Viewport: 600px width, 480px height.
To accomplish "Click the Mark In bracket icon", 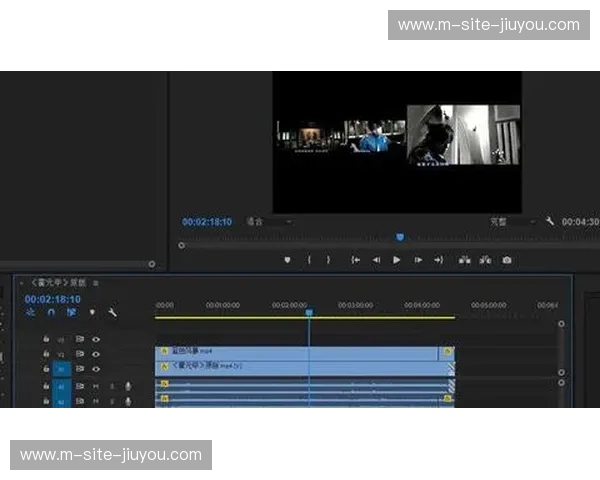I will click(x=309, y=260).
